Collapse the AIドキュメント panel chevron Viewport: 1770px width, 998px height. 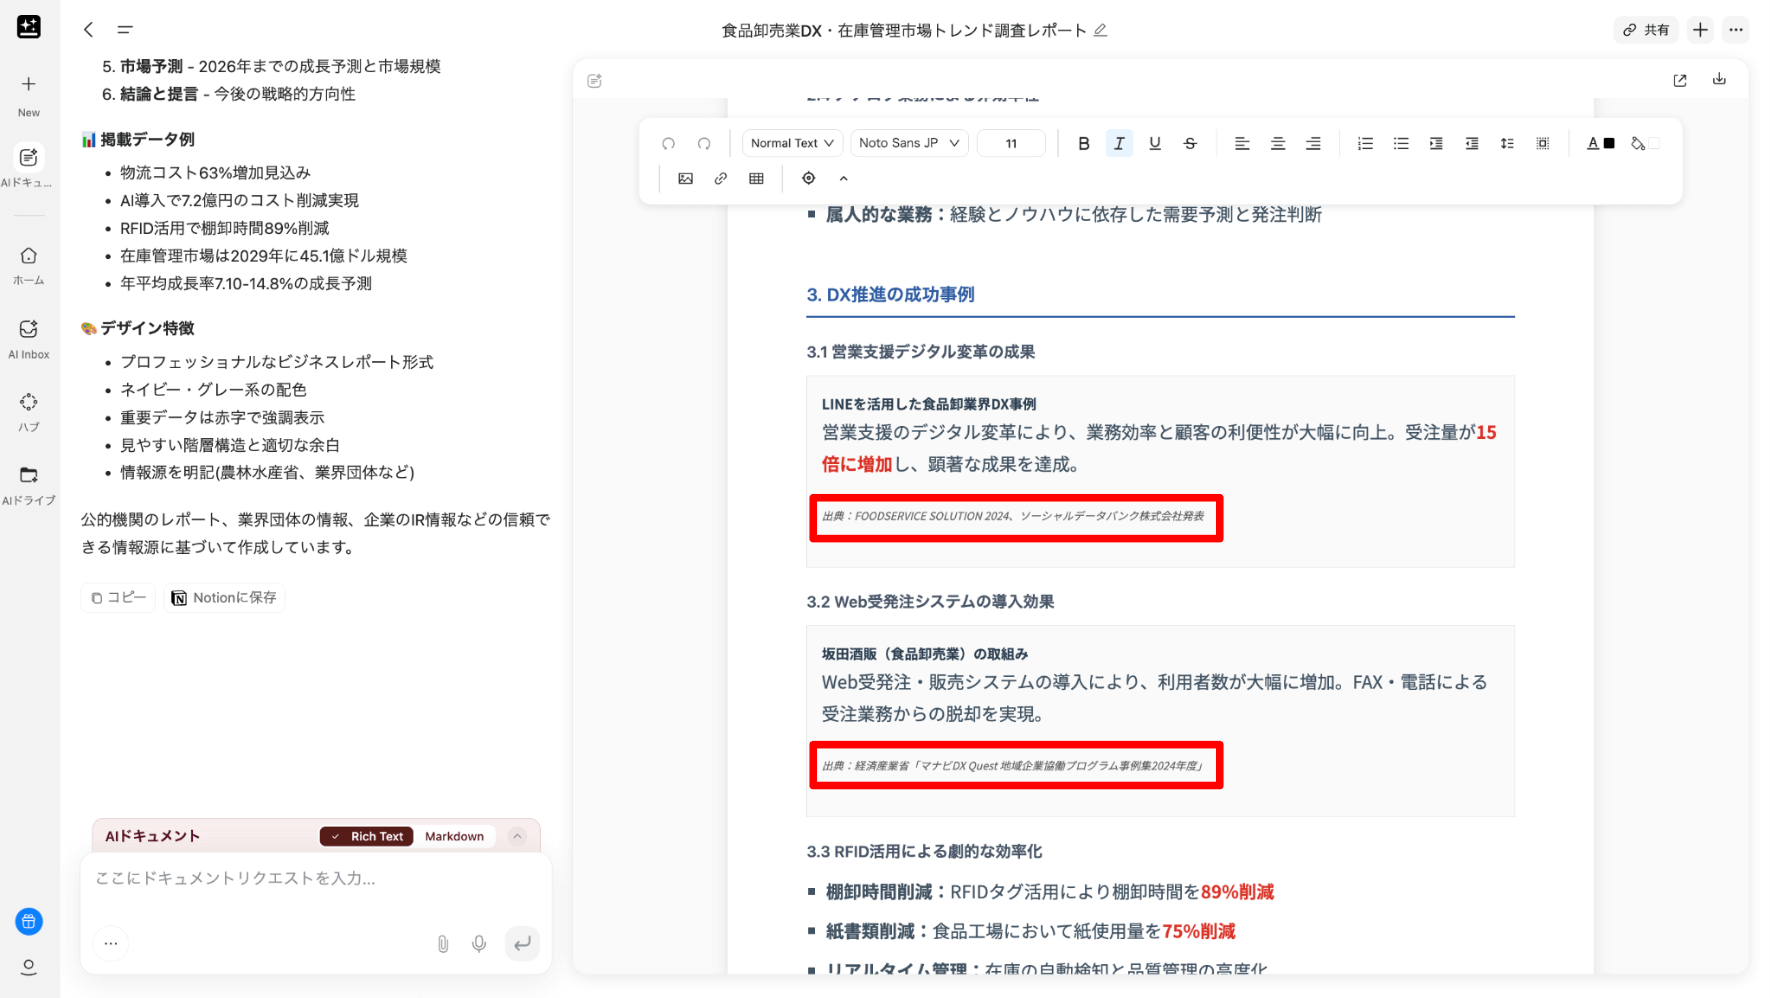coord(517,836)
